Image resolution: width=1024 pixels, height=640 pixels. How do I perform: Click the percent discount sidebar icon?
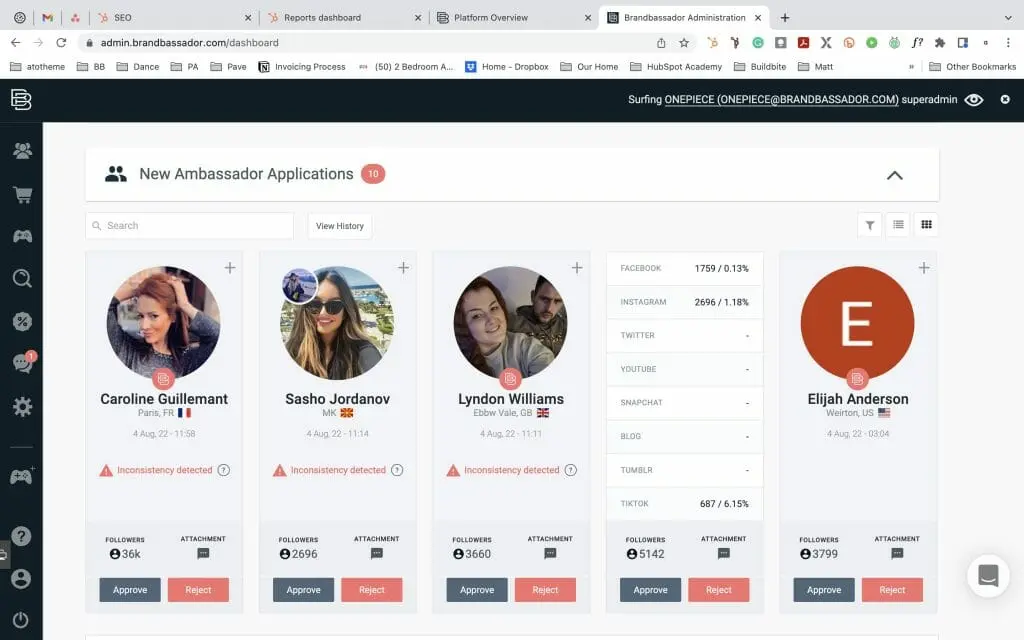(x=21, y=321)
